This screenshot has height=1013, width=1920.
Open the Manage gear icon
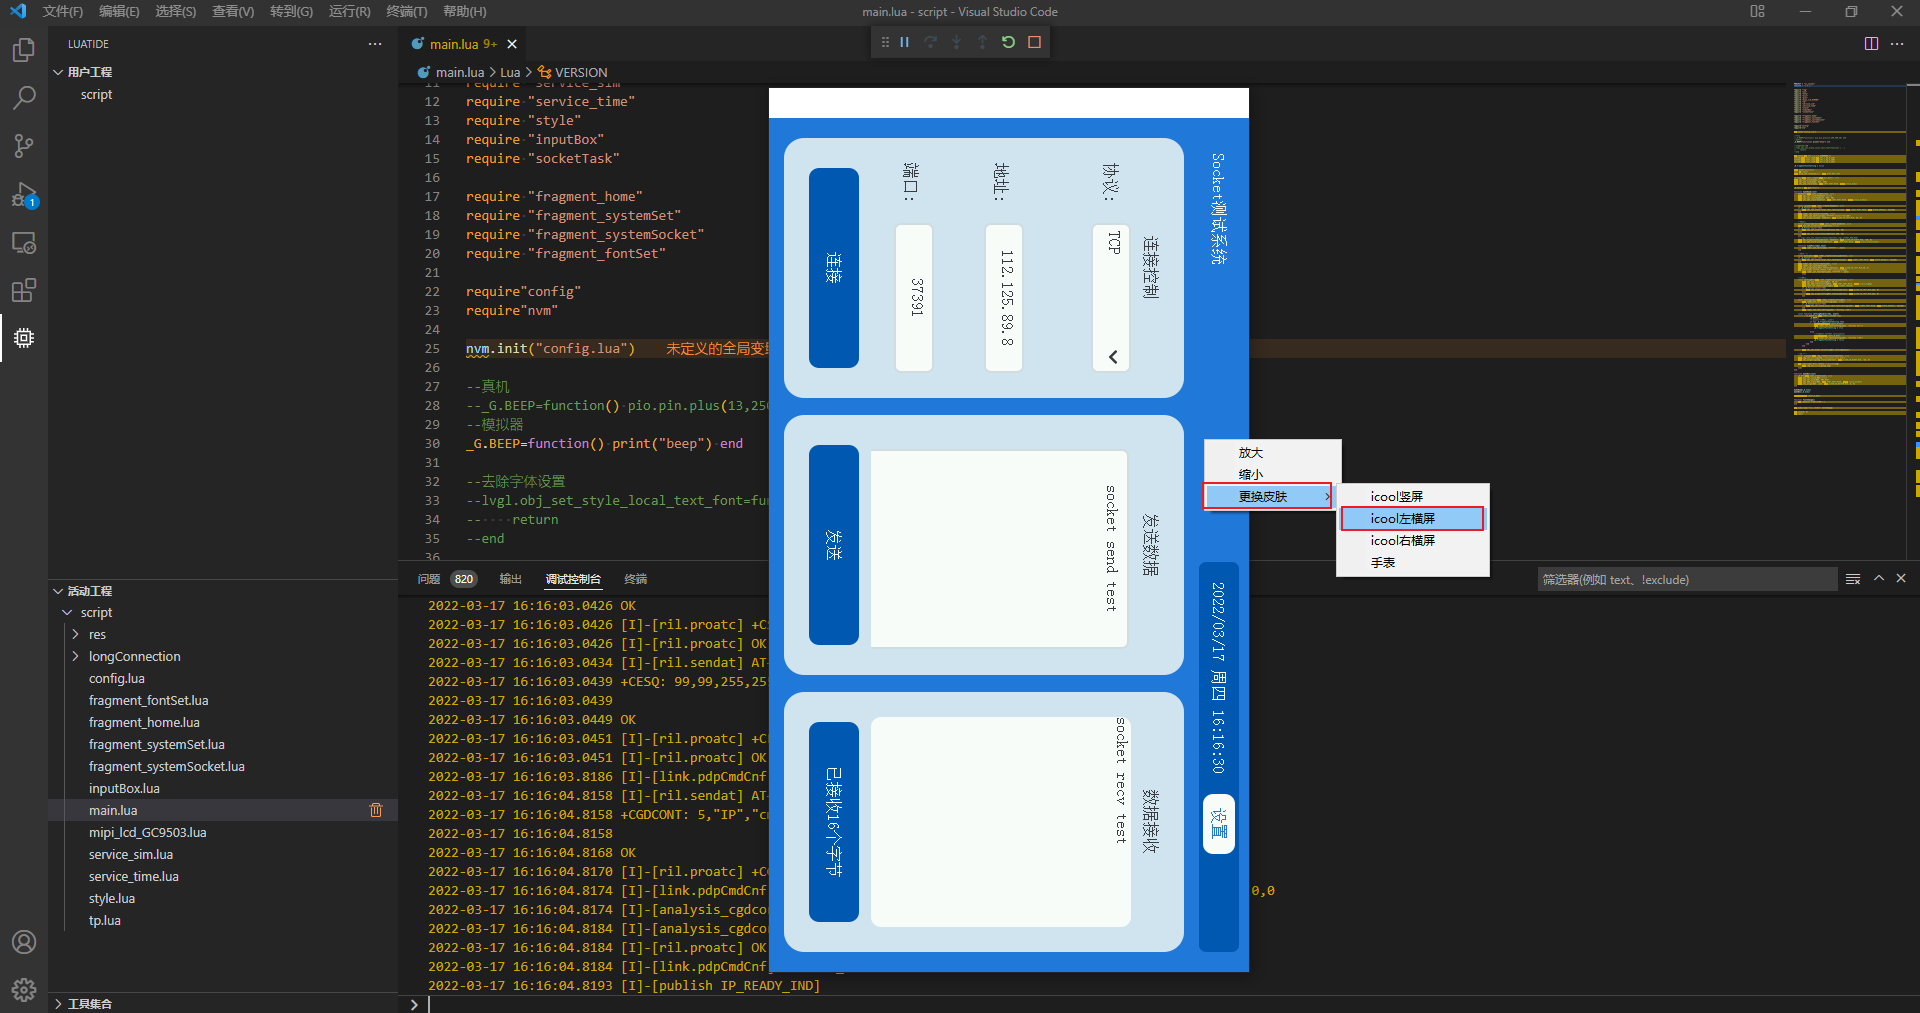coord(23,990)
